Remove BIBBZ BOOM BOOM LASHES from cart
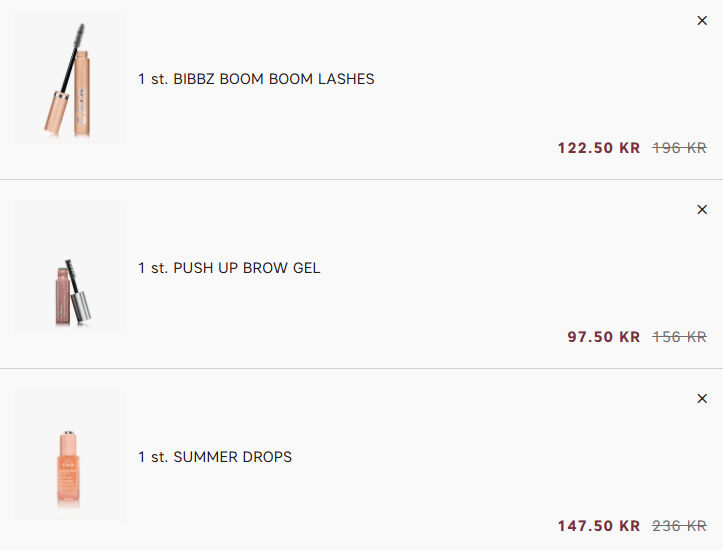The height and width of the screenshot is (550, 723). point(702,21)
